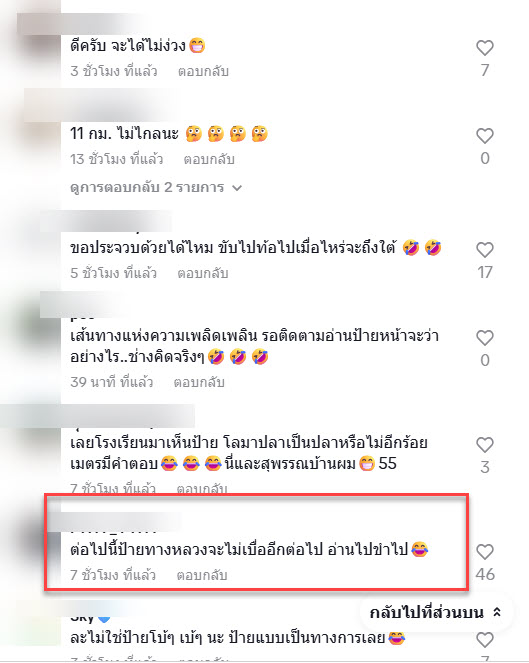Like the '11 กม. ไม่ไกลนะ' comment

tap(485, 136)
